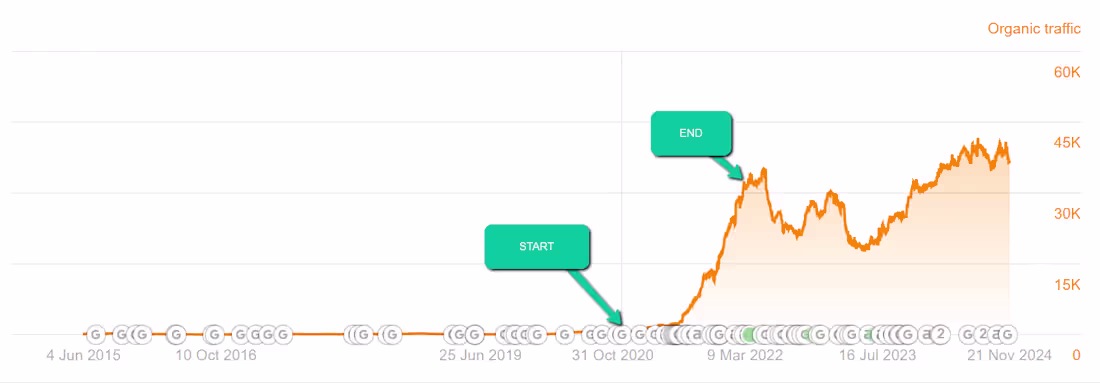Click the G marker above the 25 Jun 2019 label
Viewport: 1100px width, 383px height.
pos(474,335)
